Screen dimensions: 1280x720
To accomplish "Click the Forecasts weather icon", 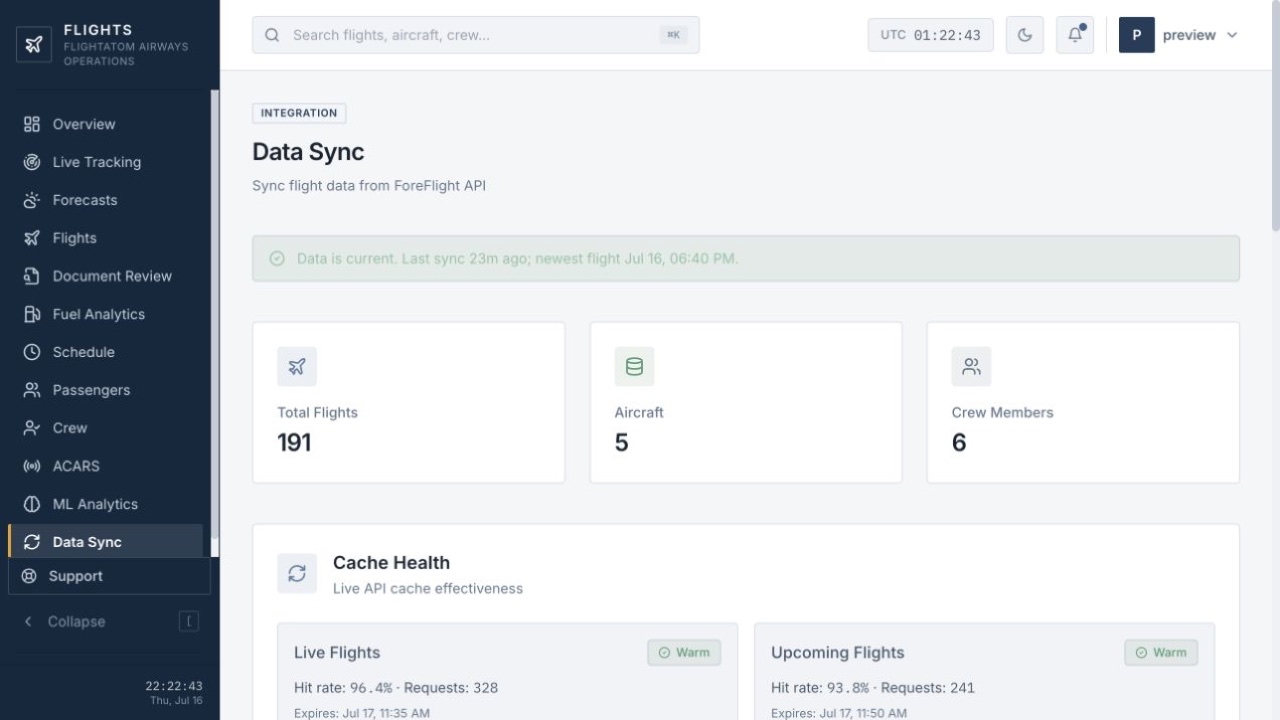I will [x=32, y=200].
